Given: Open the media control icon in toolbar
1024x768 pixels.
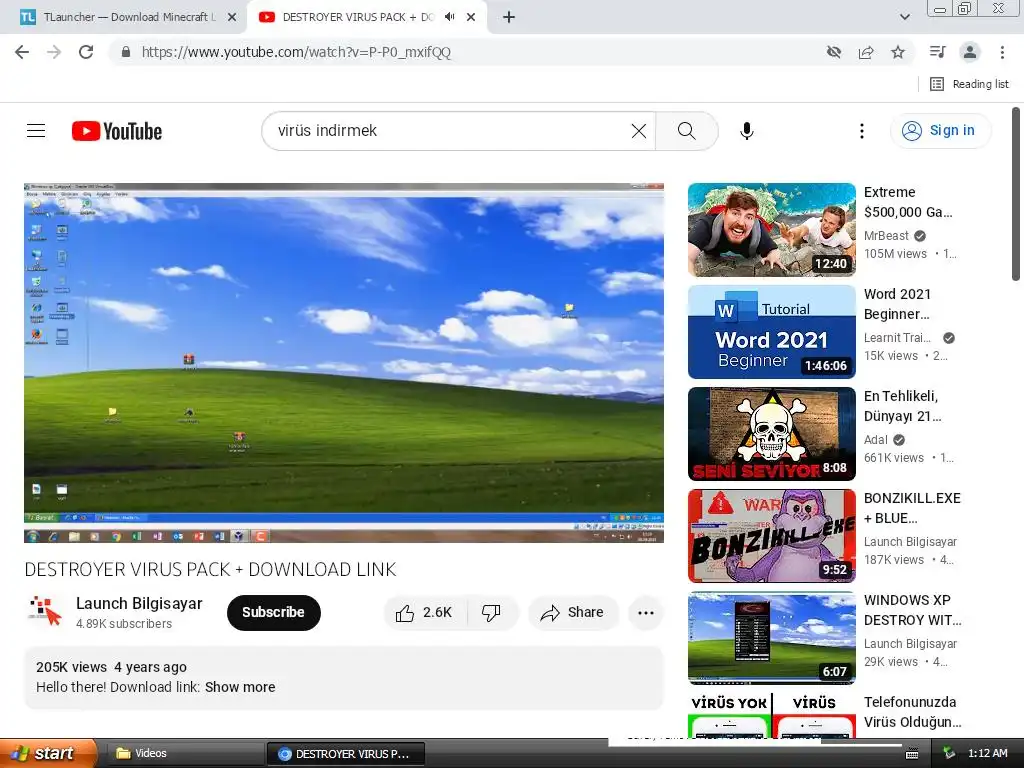Looking at the screenshot, I should 938,52.
